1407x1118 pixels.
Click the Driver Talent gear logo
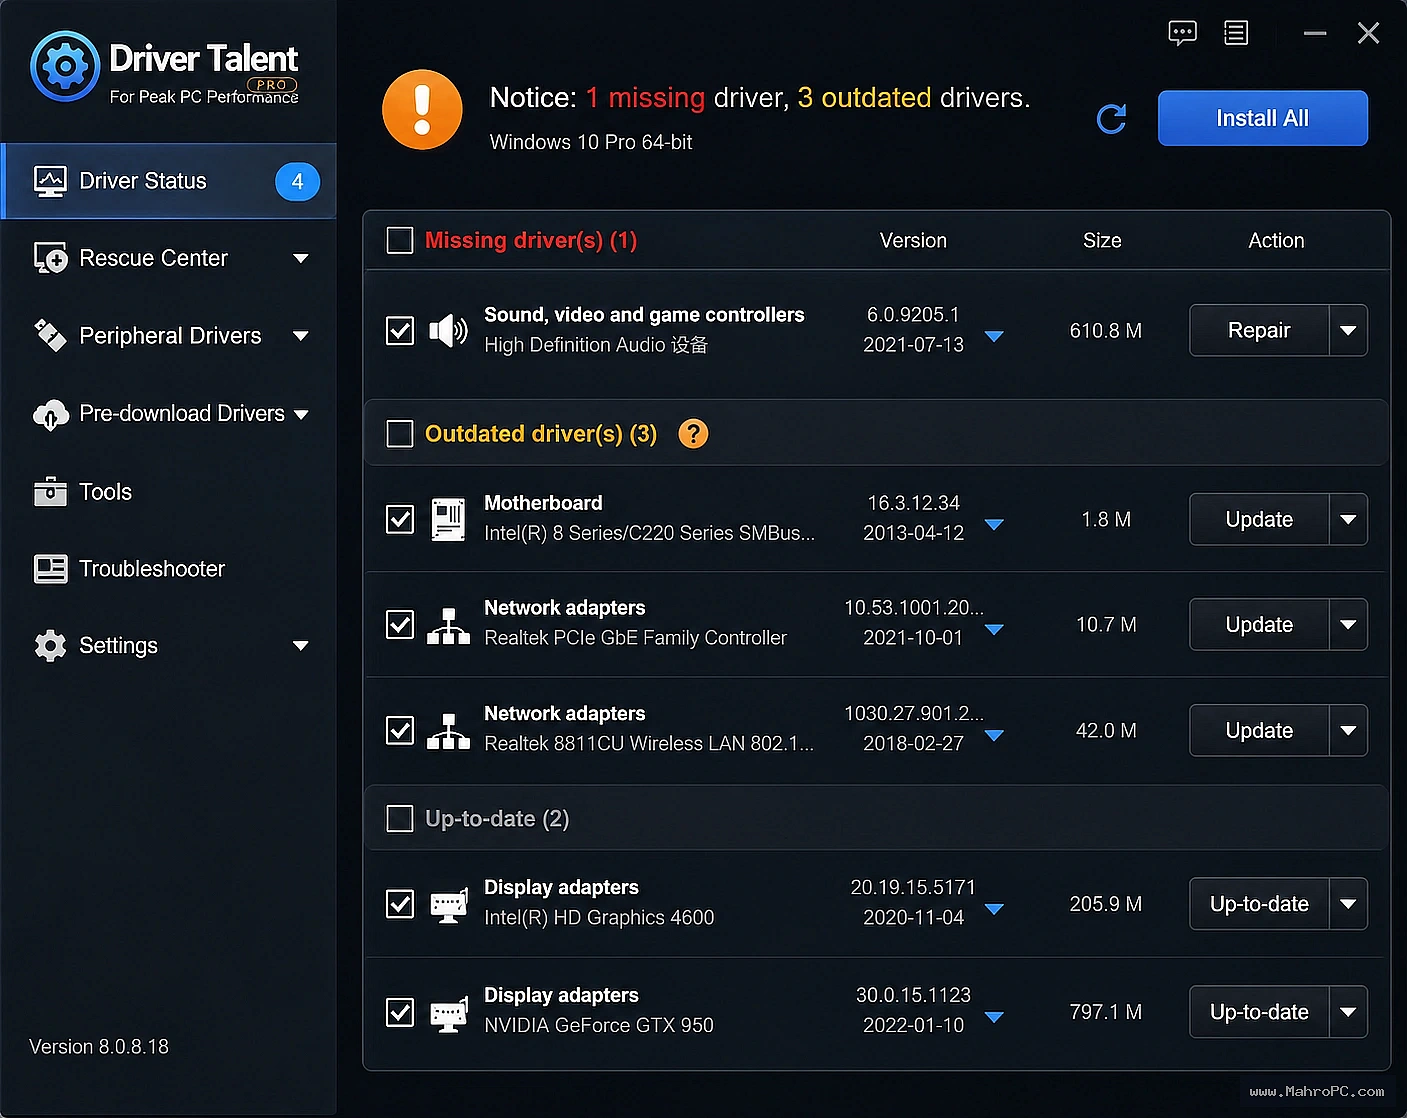coord(65,67)
